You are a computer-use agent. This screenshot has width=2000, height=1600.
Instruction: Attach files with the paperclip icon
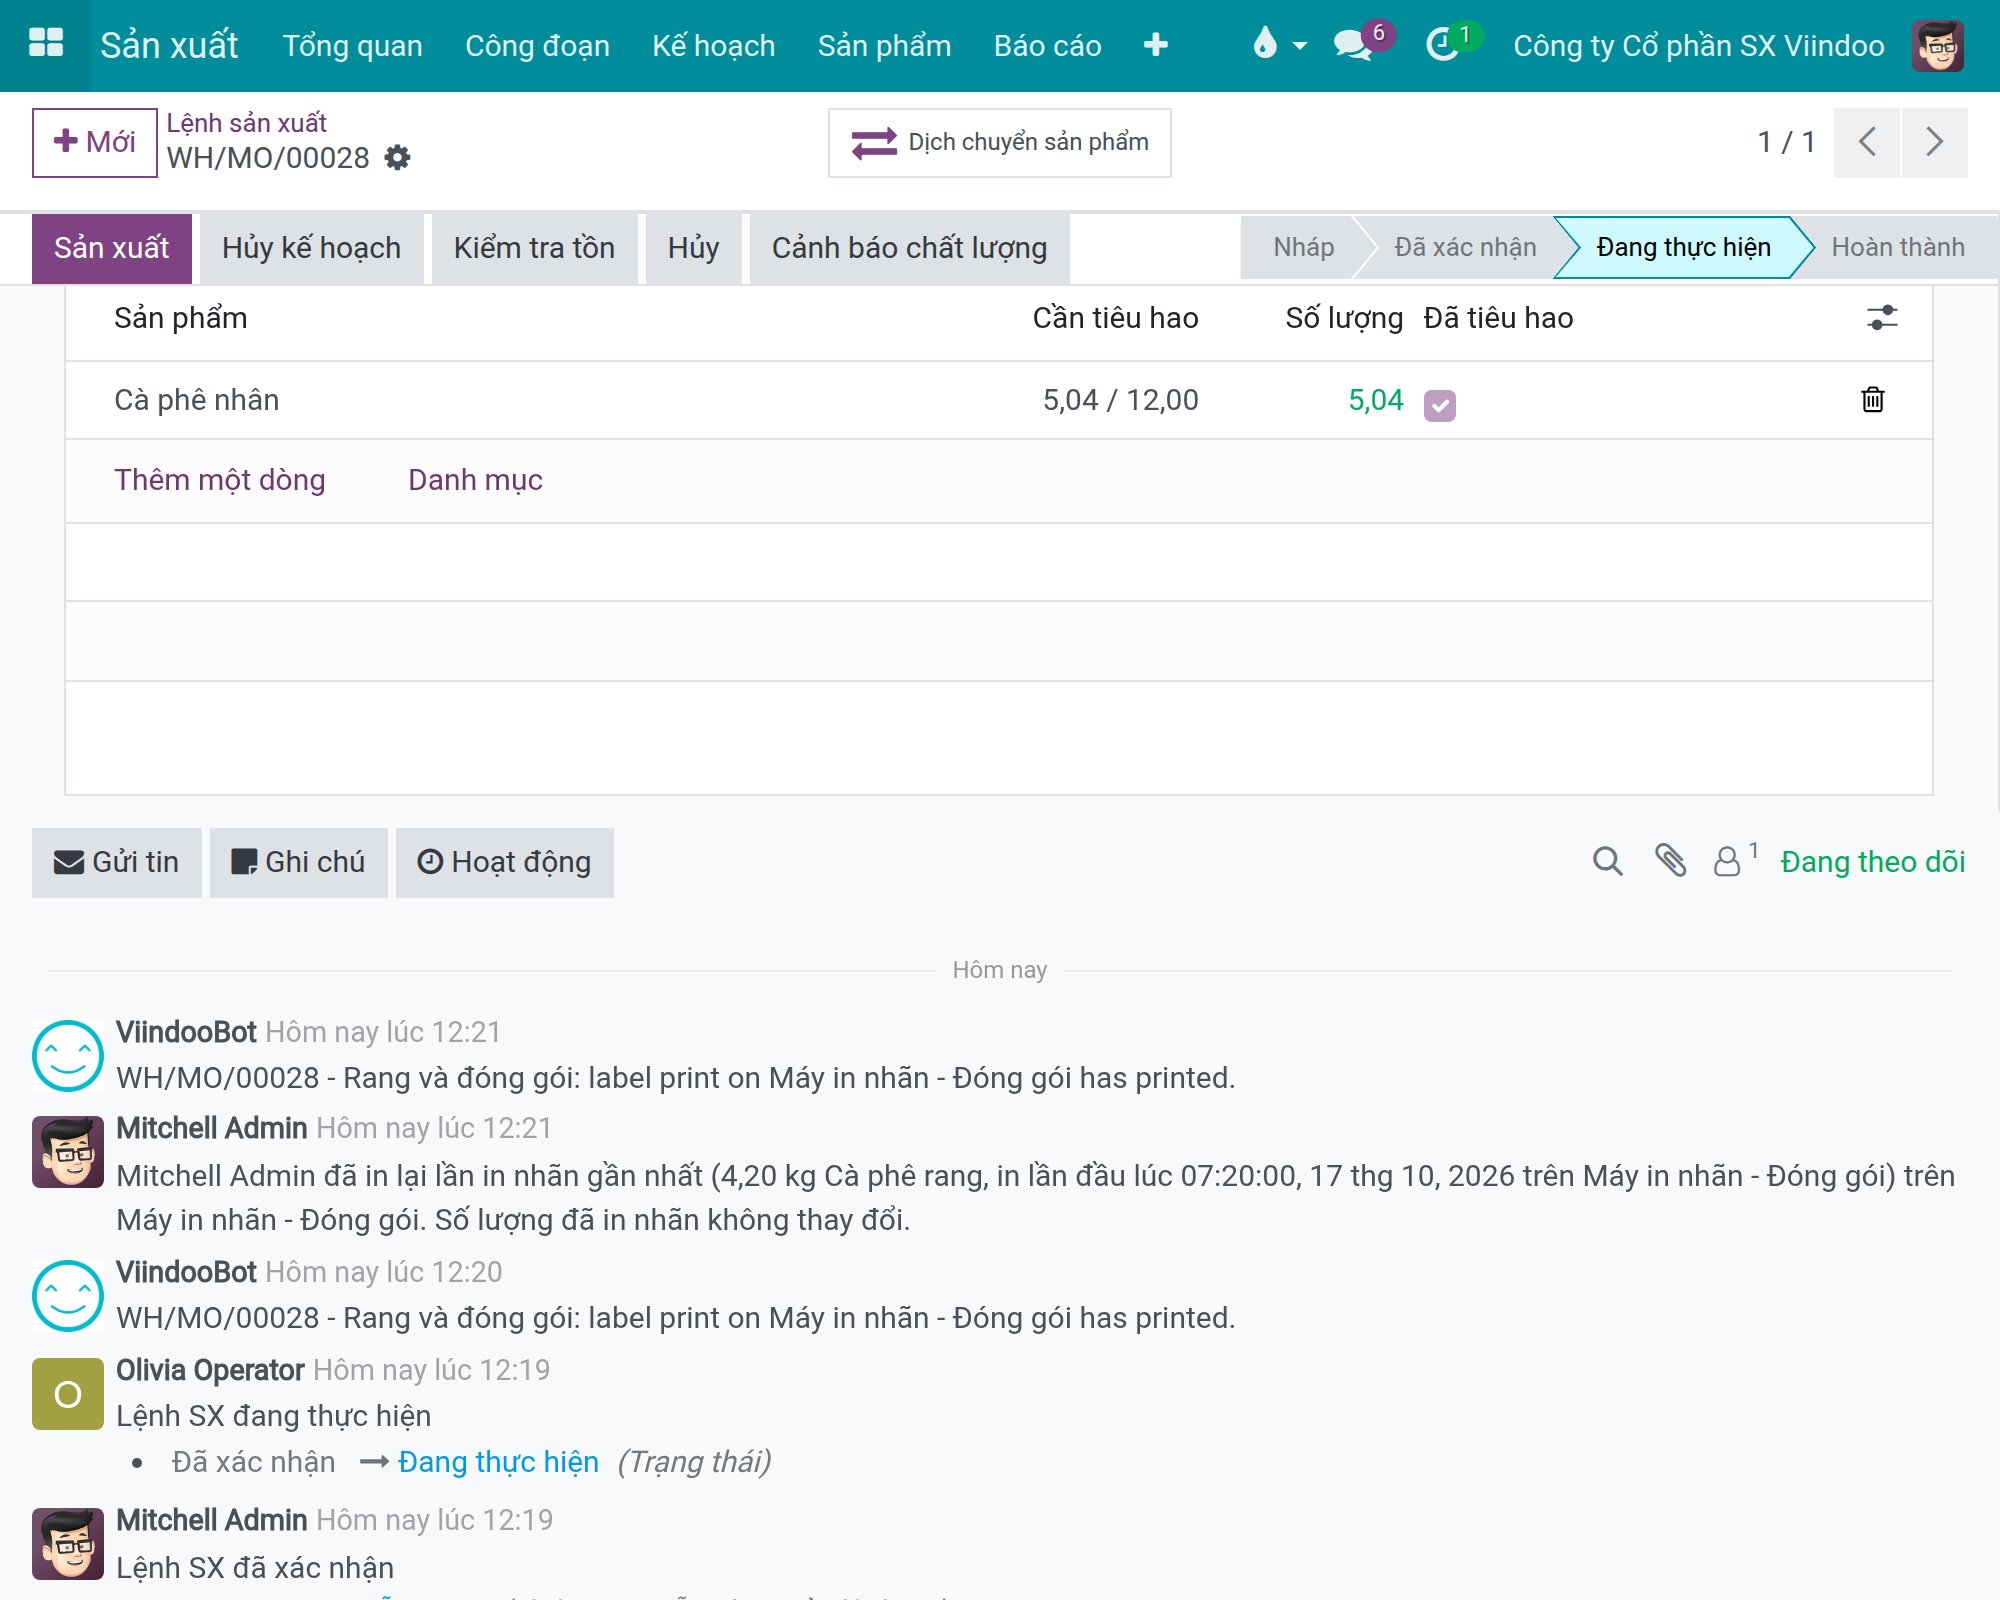[1670, 861]
